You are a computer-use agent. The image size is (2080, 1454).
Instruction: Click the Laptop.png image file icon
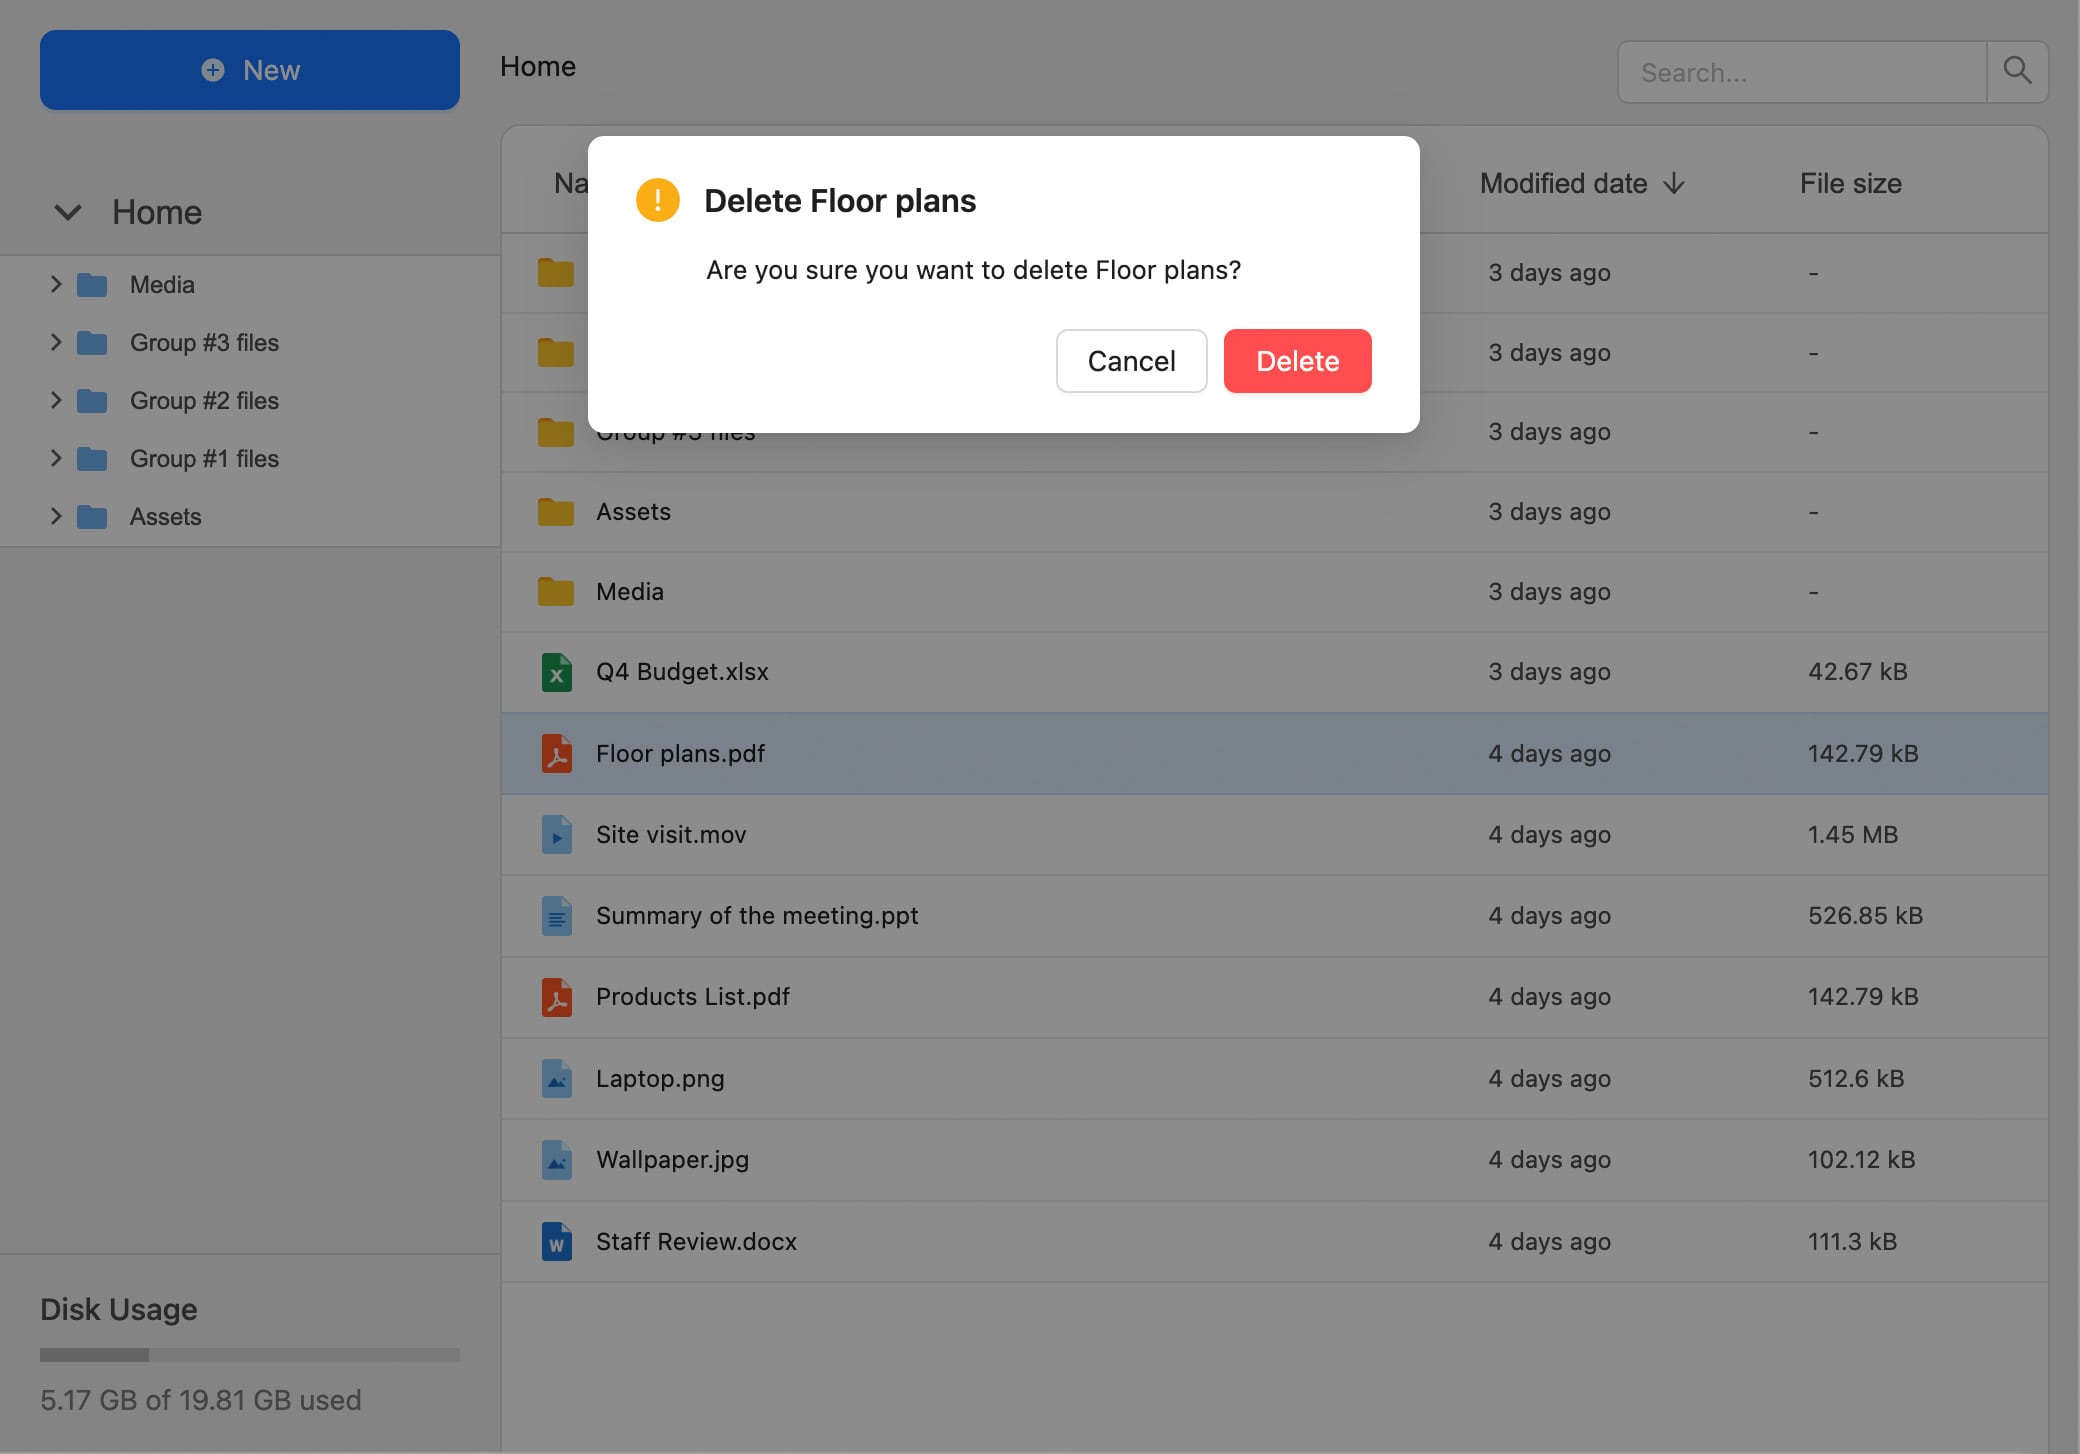[x=556, y=1079]
